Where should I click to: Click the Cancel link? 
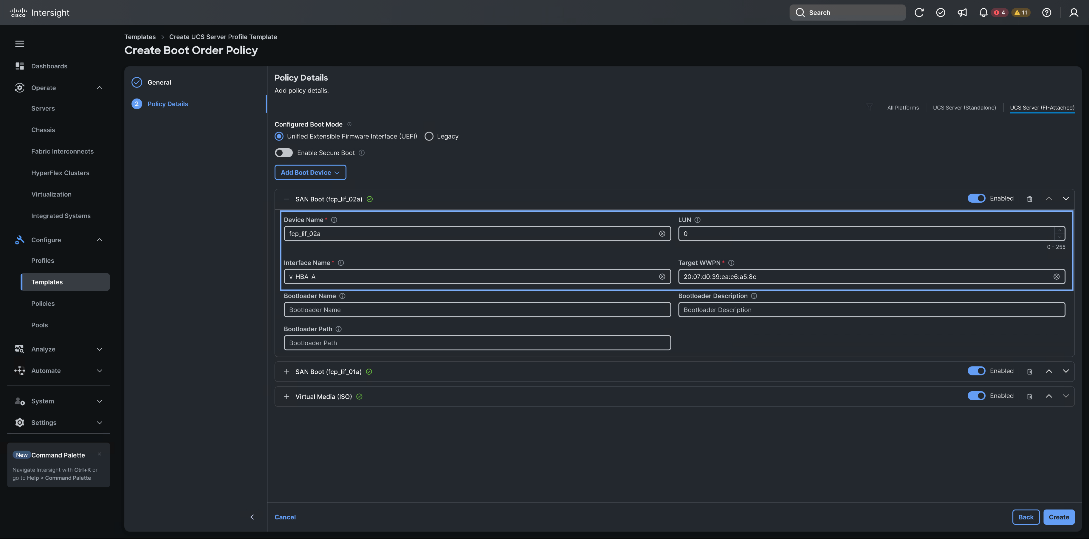click(x=285, y=517)
